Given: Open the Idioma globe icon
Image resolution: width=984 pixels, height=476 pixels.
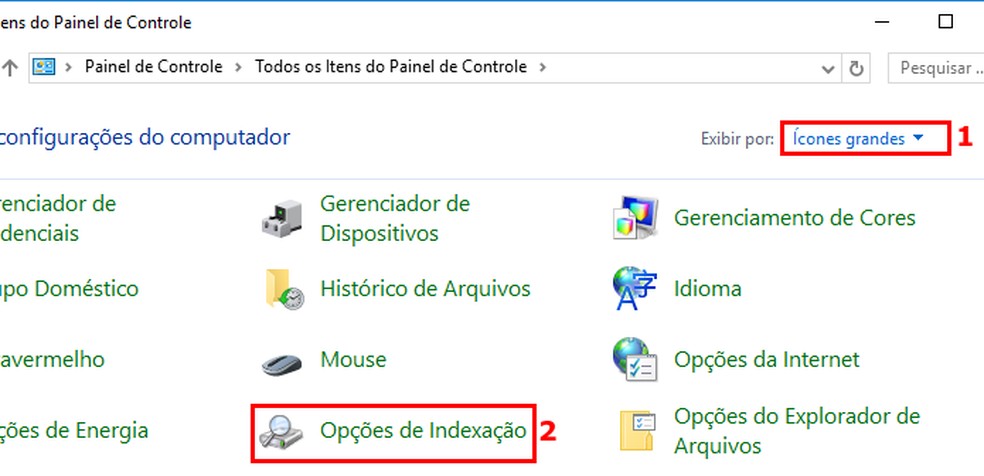Looking at the screenshot, I should 636,290.
